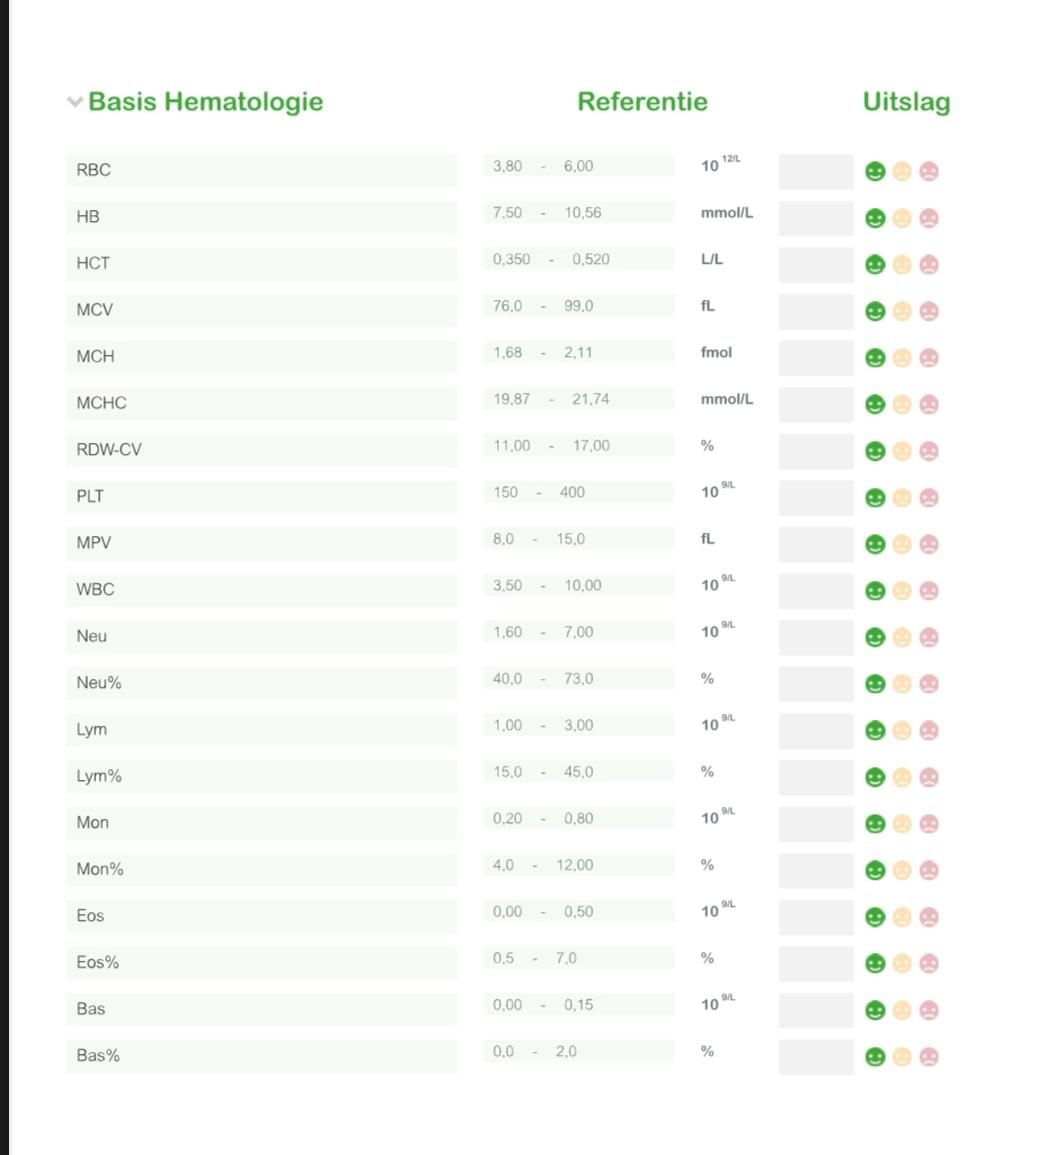Click the green smiley for MCV
The height and width of the screenshot is (1155, 1040).
coord(875,311)
